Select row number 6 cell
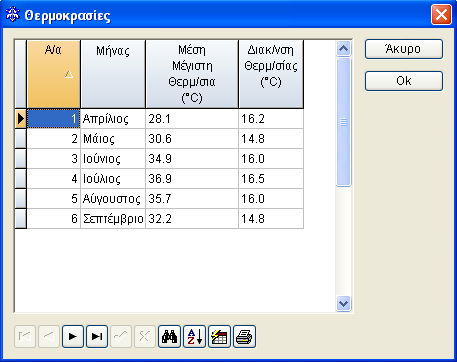 [54, 219]
